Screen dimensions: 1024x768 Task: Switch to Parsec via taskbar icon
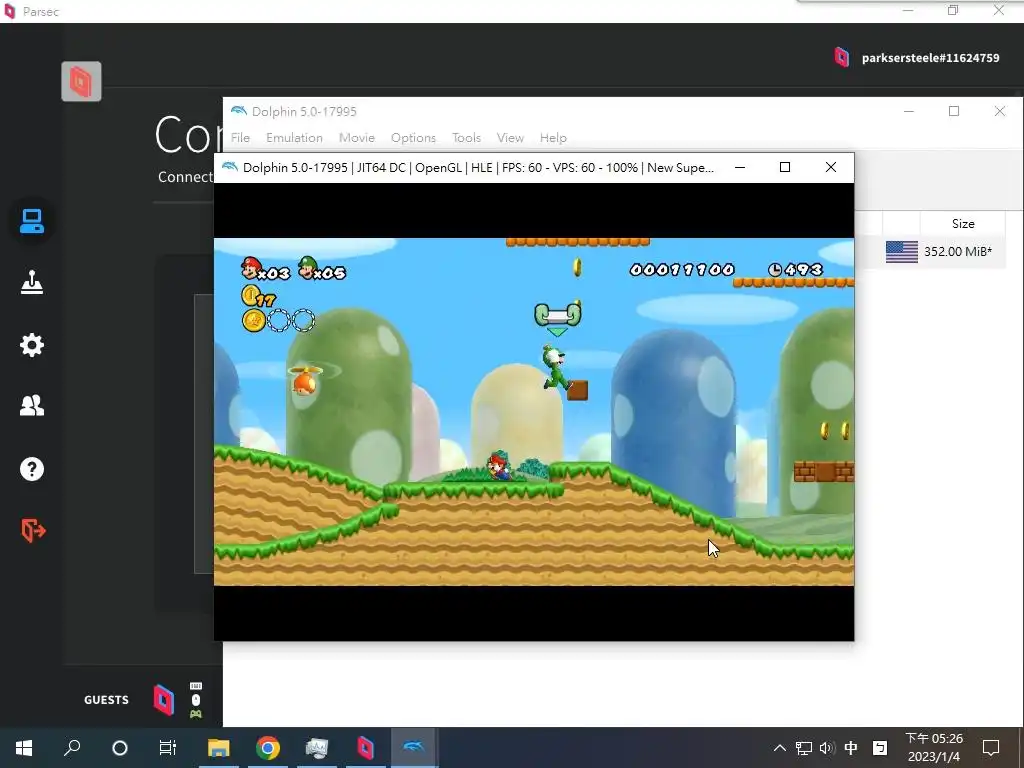pyautogui.click(x=365, y=747)
